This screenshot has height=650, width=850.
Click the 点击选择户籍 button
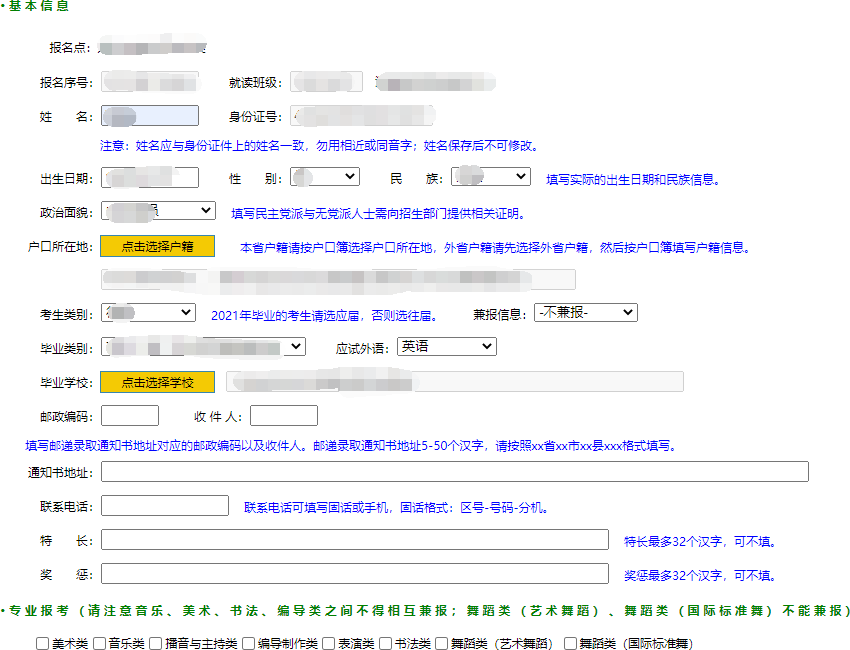click(x=157, y=246)
